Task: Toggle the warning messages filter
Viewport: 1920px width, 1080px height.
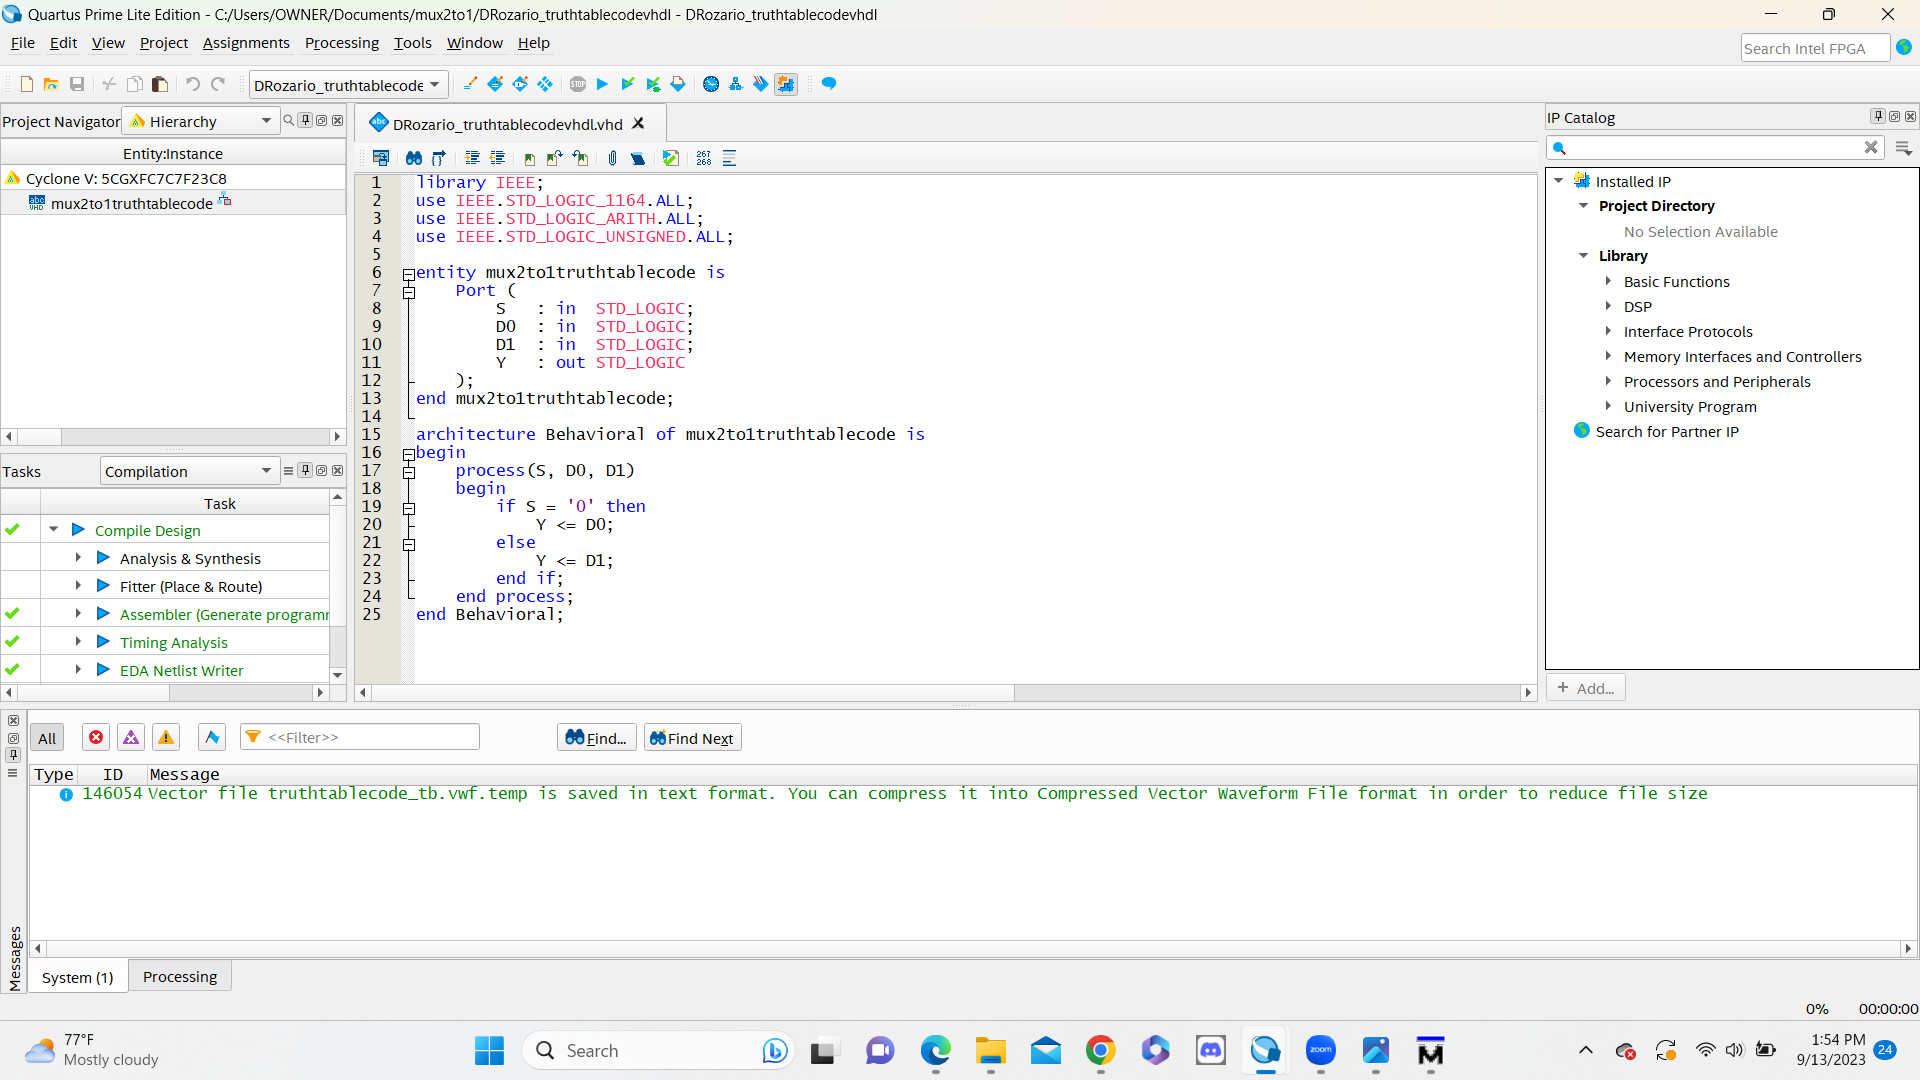Action: (x=166, y=738)
